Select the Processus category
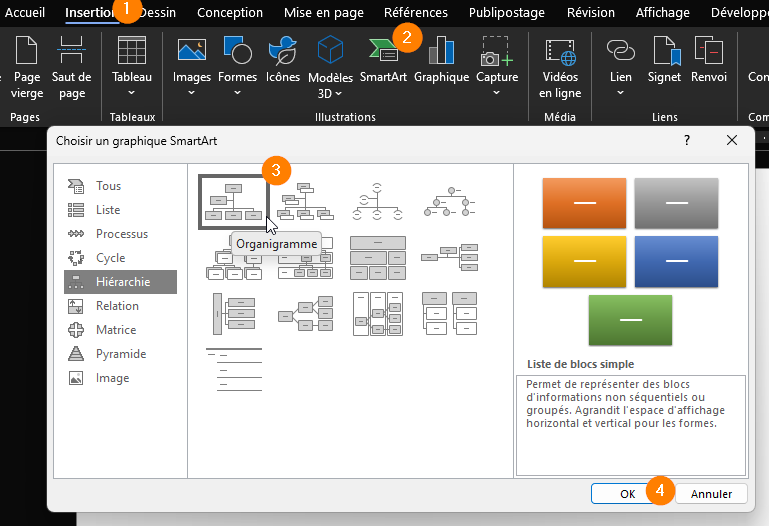 pyautogui.click(x=121, y=234)
